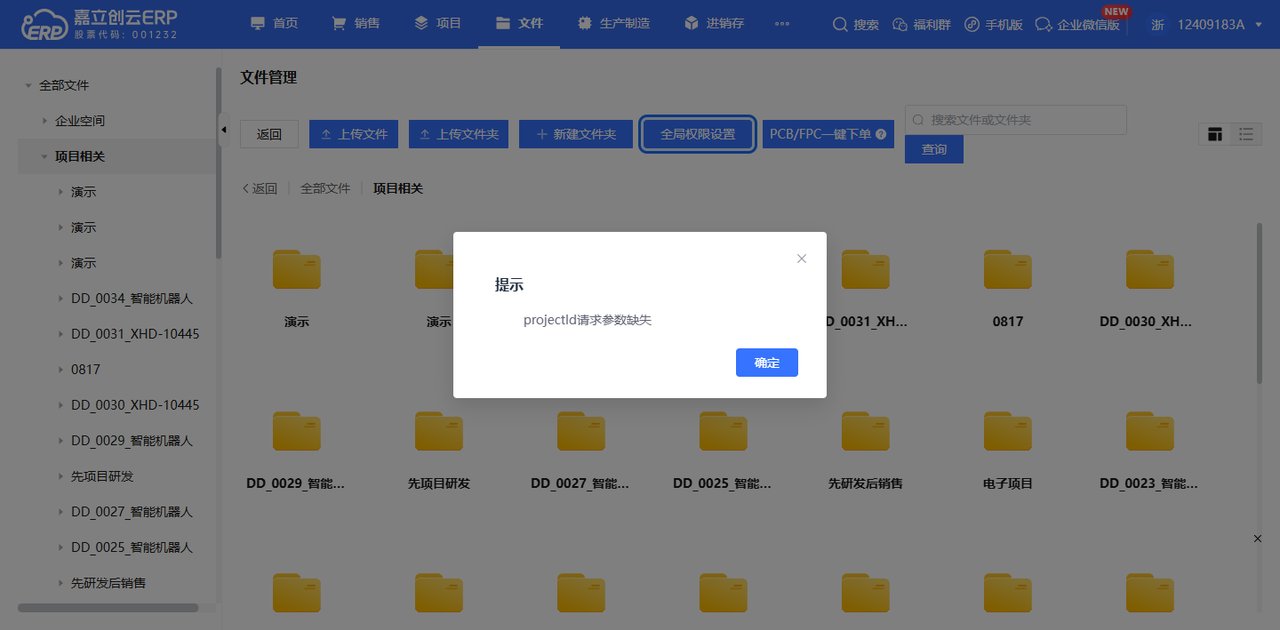
Task: Open the 企业微信版 icon
Action: [1043, 24]
